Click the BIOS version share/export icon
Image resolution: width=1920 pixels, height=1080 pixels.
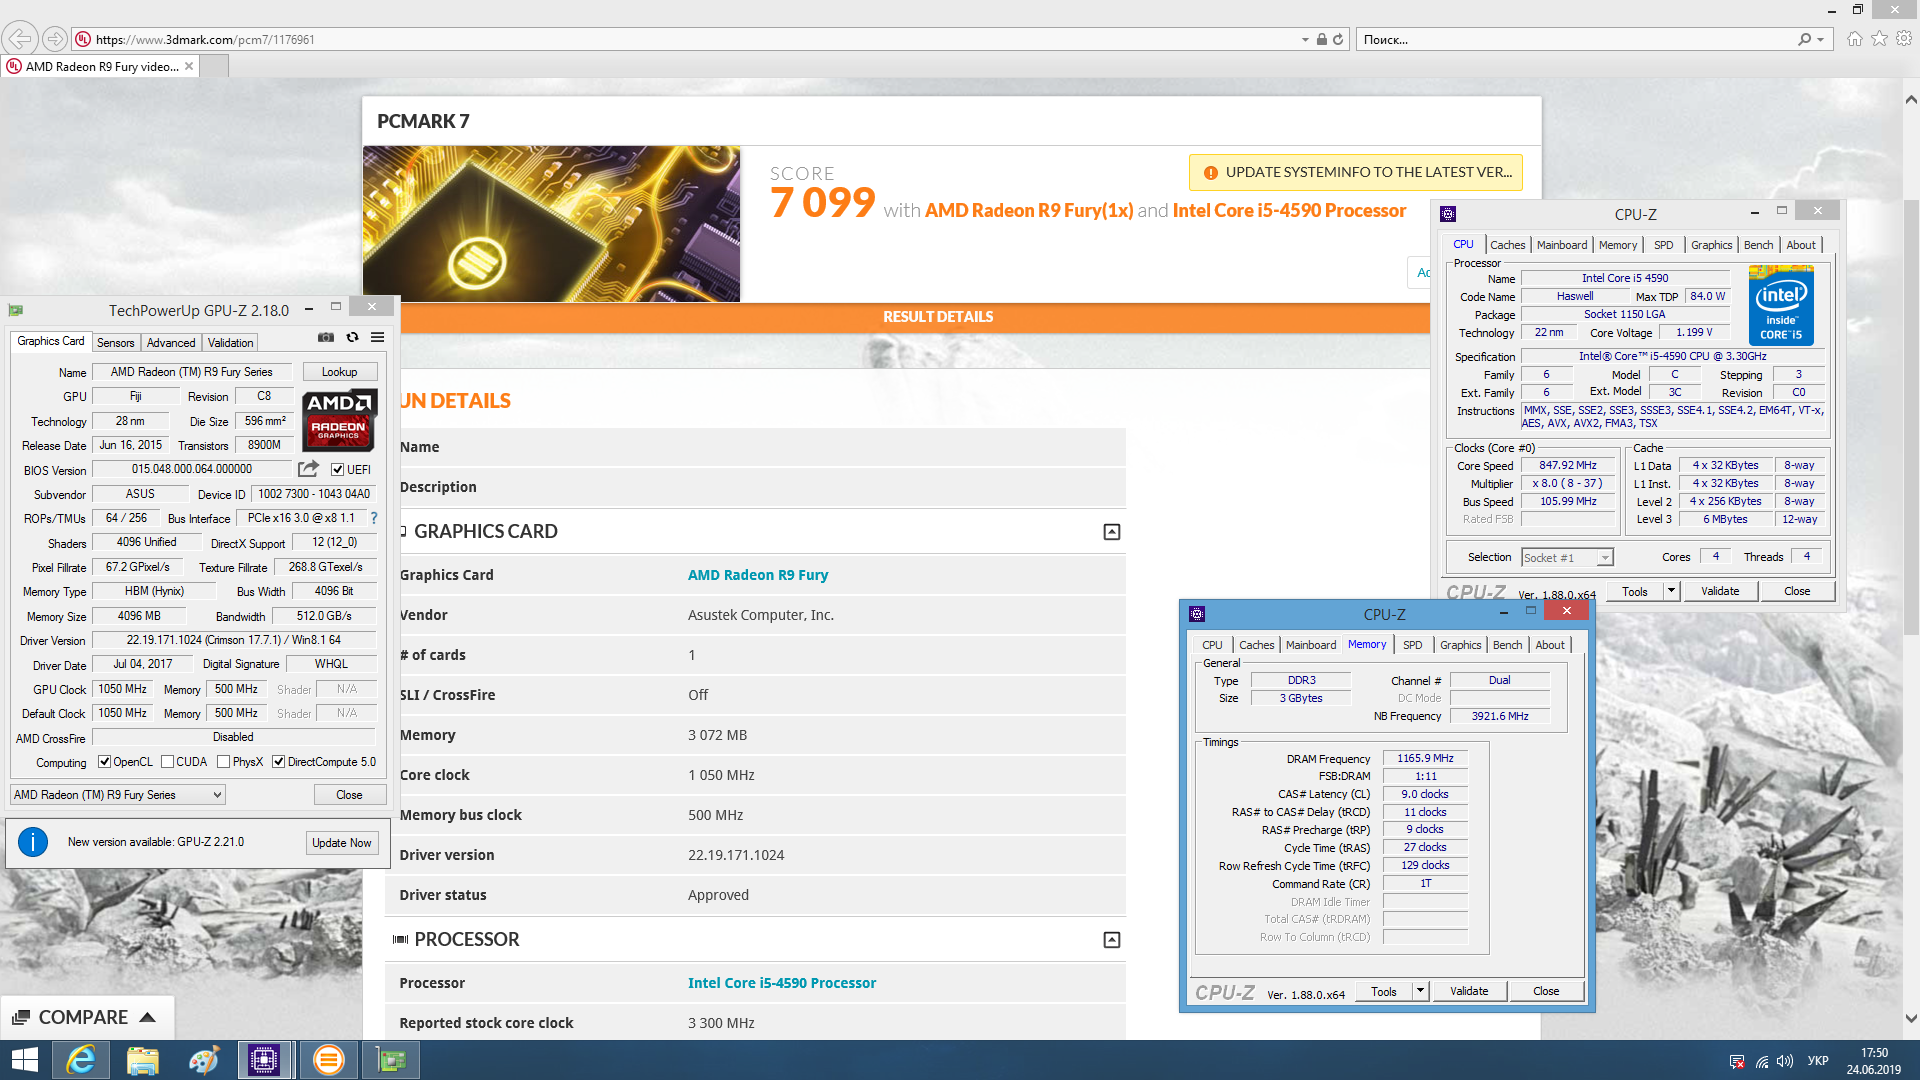pos(308,469)
